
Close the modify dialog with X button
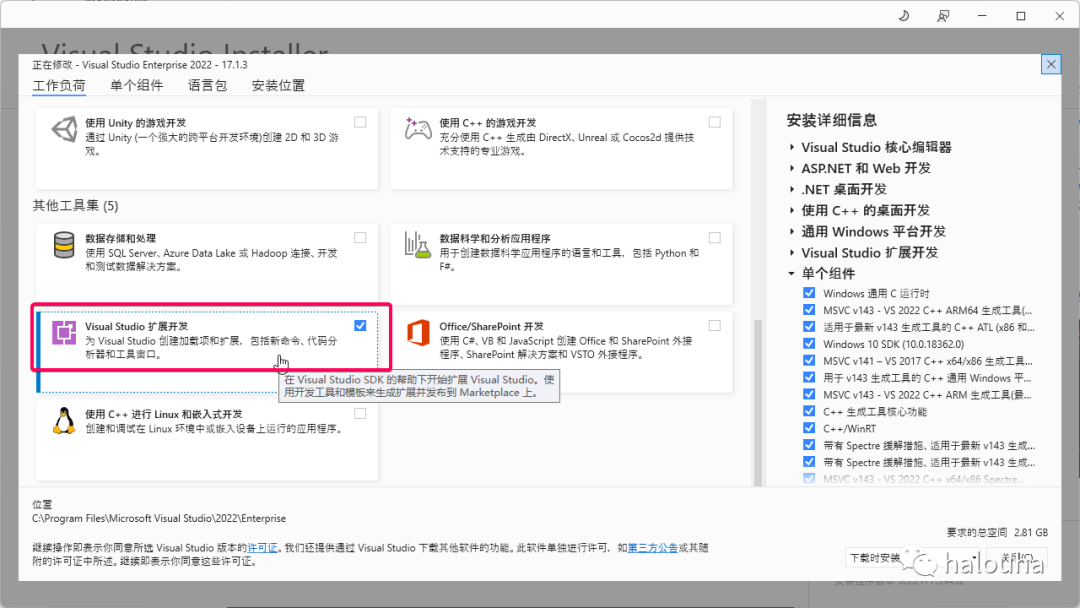point(1050,65)
